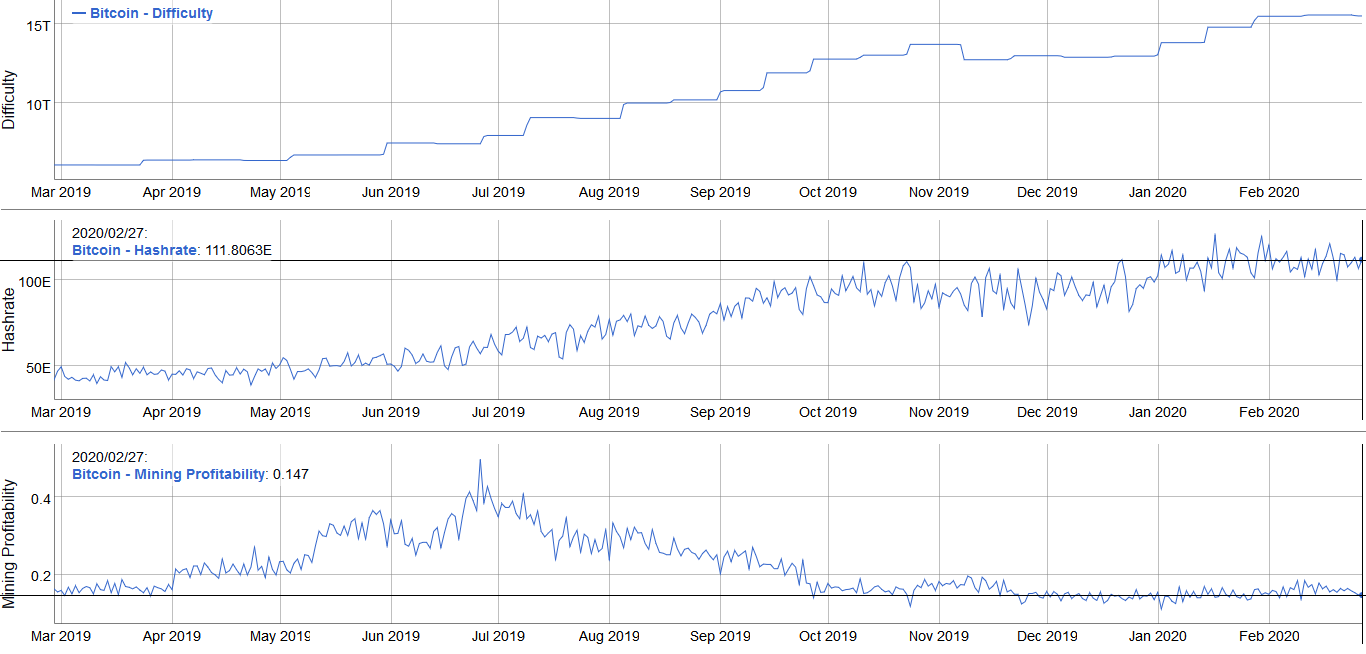
Task: Select the 50E tick on Hashrate axis
Action: (x=39, y=367)
